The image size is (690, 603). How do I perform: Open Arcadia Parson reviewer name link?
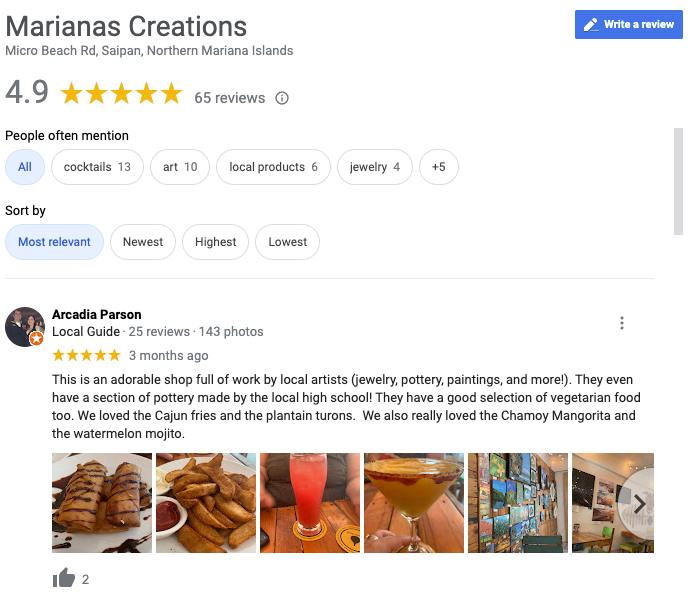coord(97,314)
